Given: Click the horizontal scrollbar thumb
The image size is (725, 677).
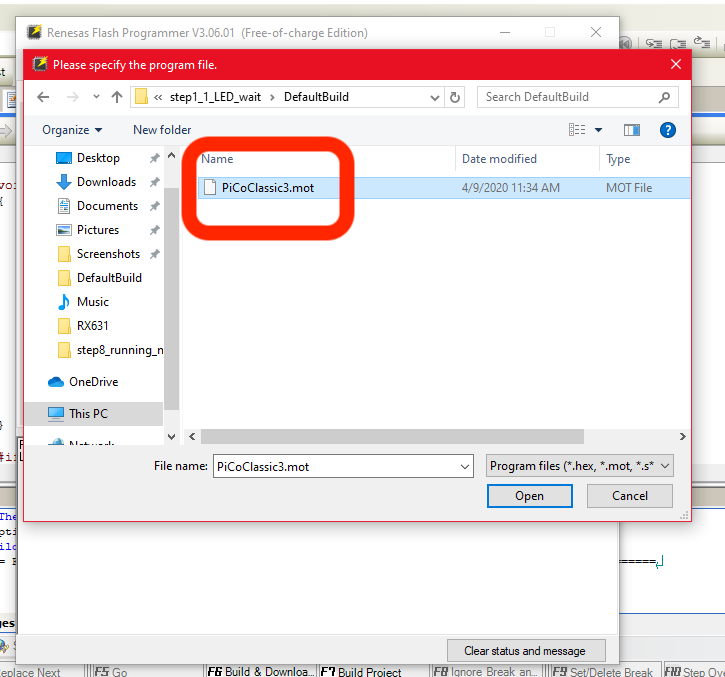Looking at the screenshot, I should coord(392,437).
